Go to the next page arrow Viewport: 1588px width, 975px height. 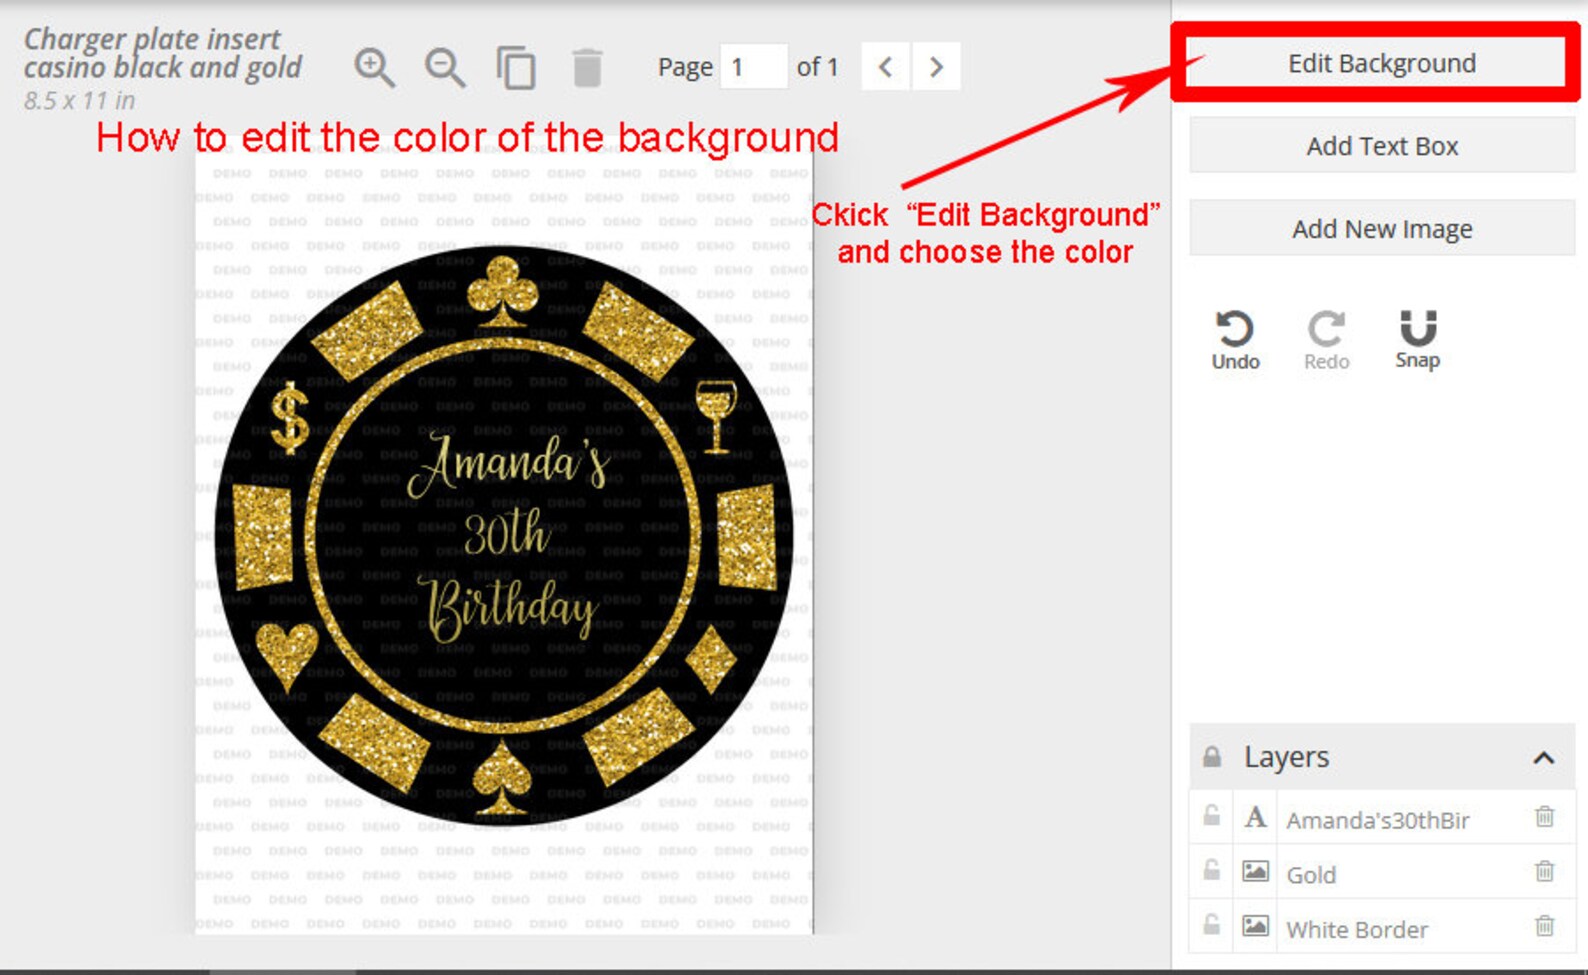click(936, 67)
